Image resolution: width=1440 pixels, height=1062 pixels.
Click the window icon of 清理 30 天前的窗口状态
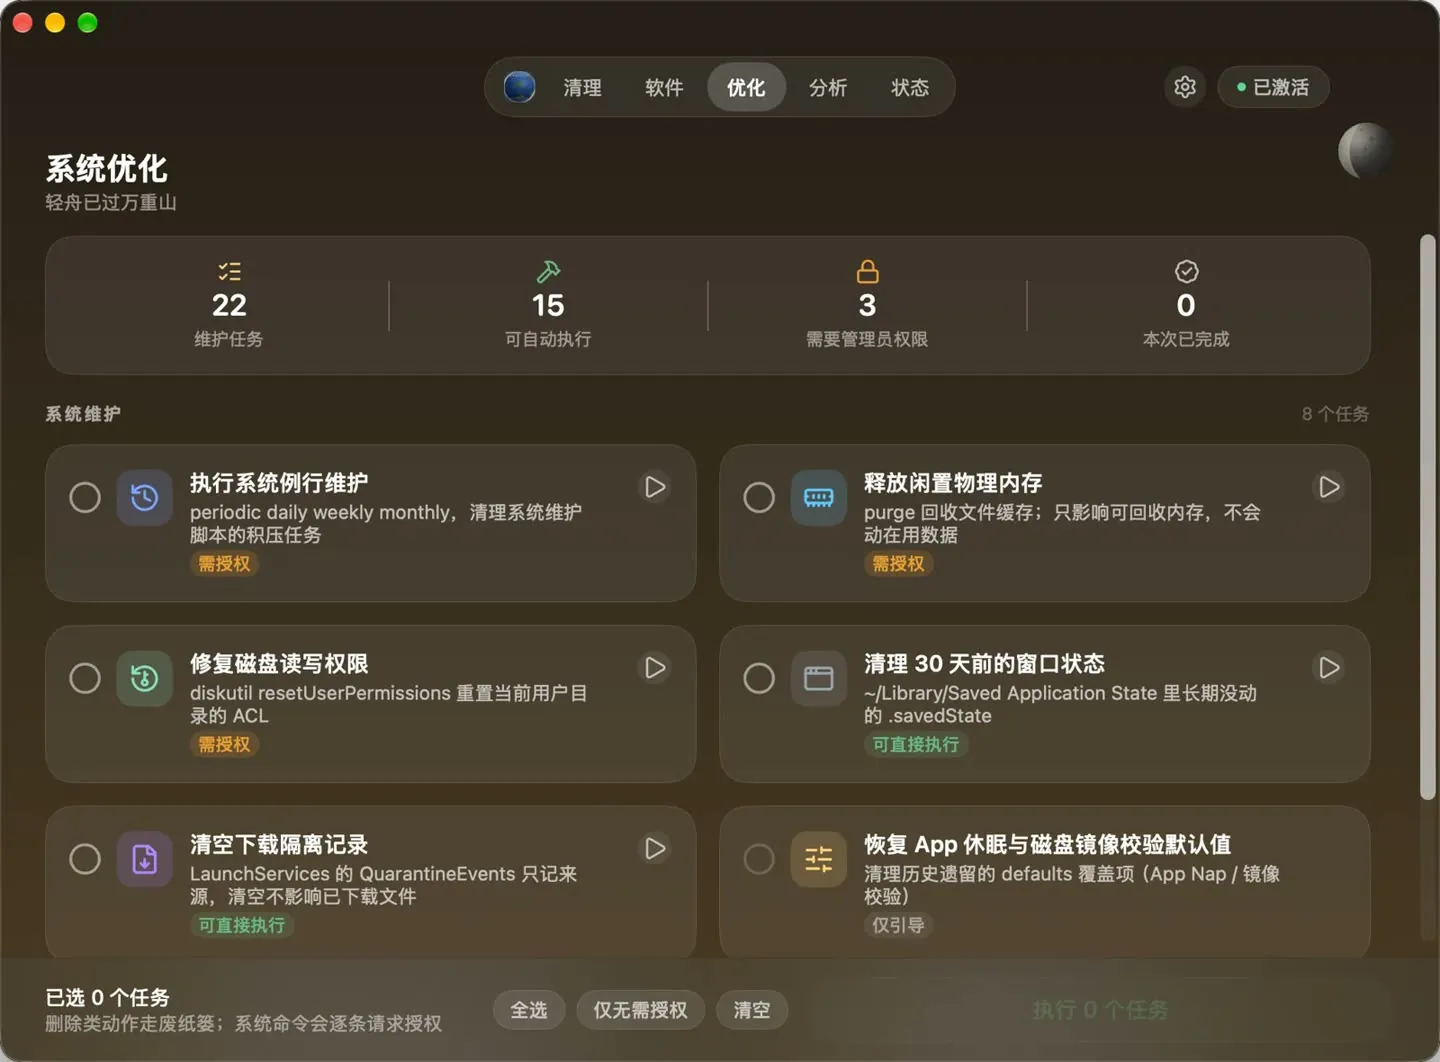[x=819, y=679]
